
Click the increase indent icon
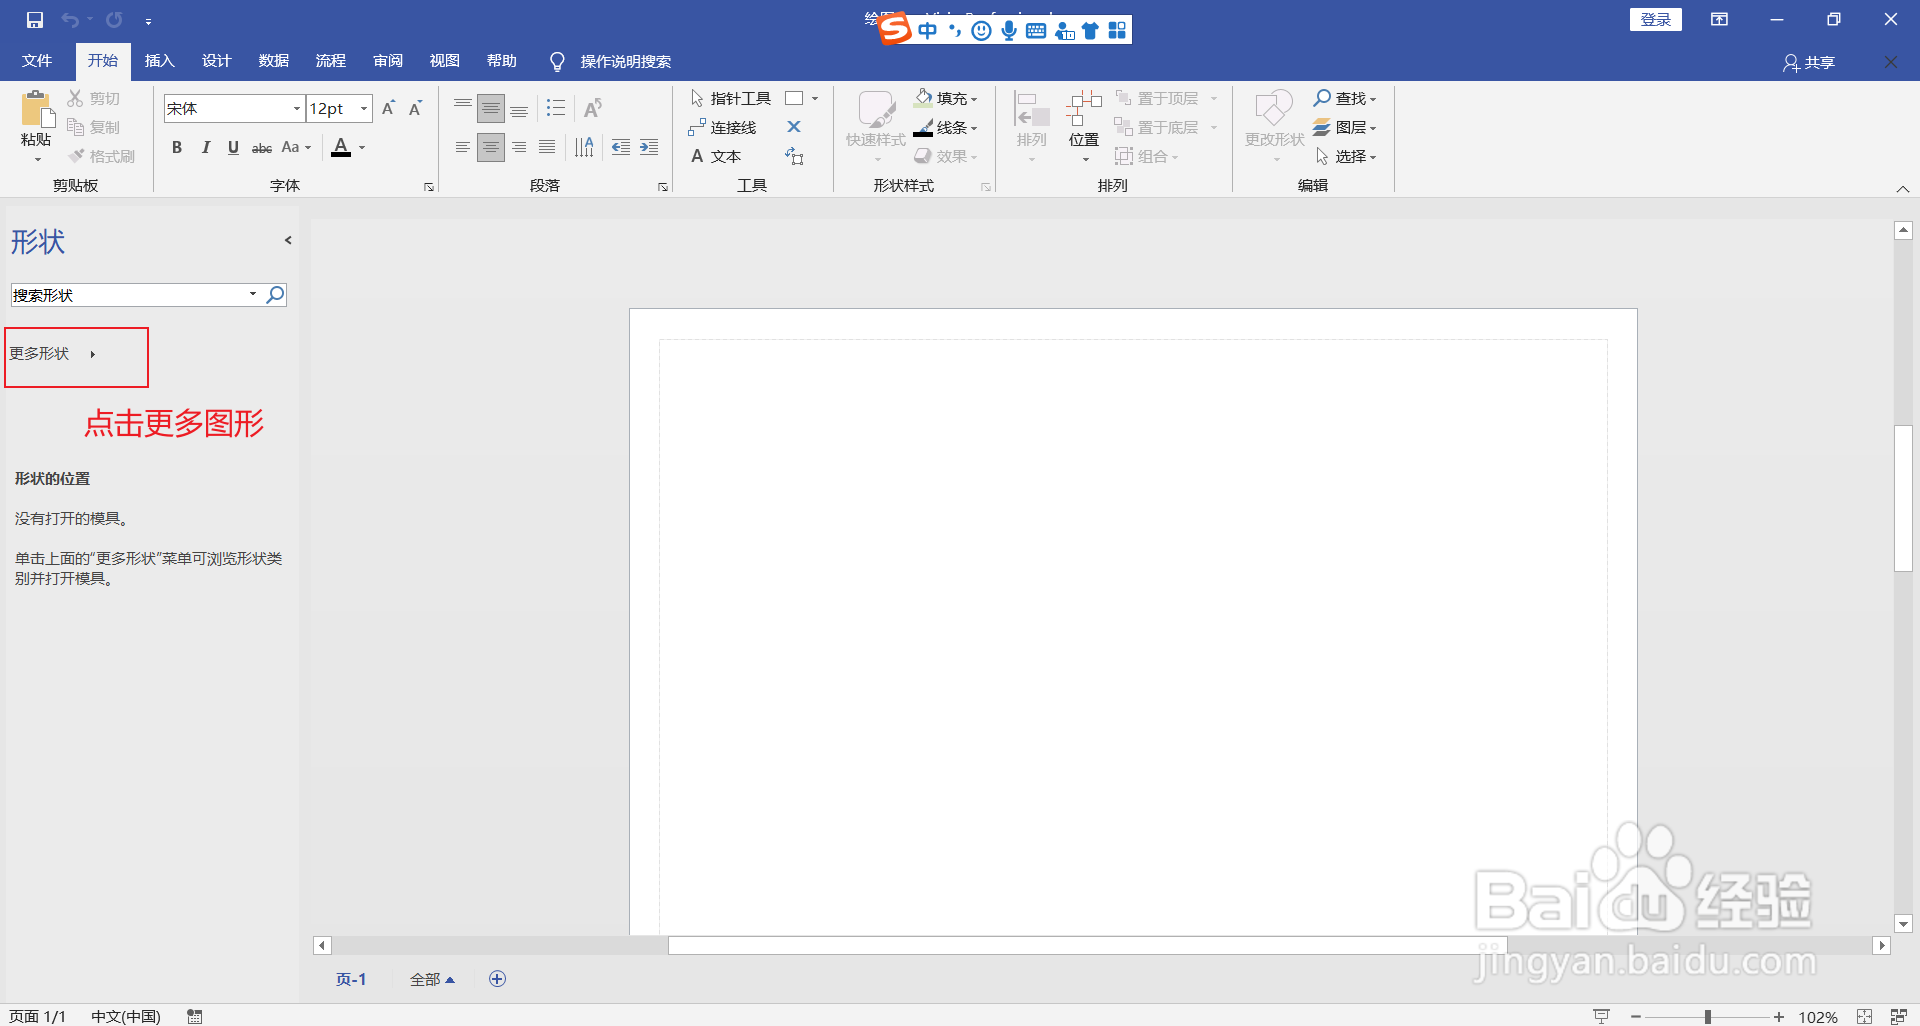click(649, 148)
